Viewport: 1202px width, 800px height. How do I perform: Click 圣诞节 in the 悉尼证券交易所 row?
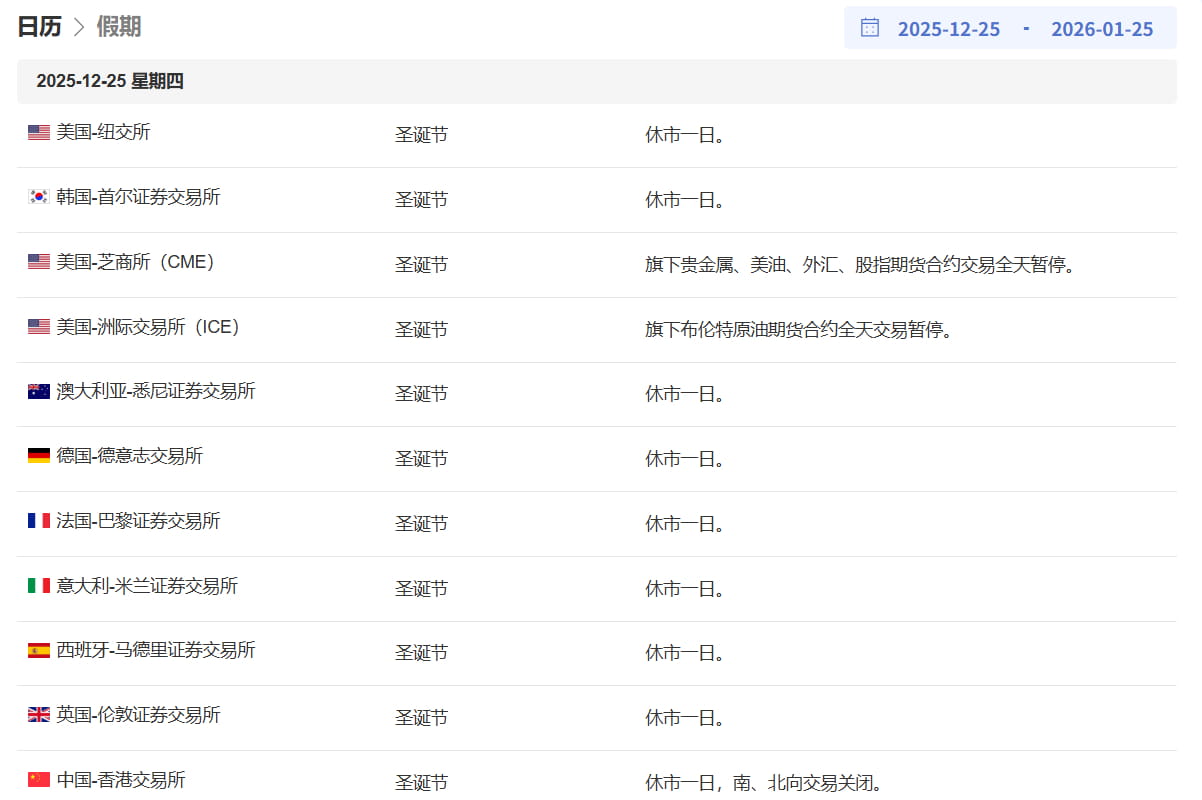421,394
